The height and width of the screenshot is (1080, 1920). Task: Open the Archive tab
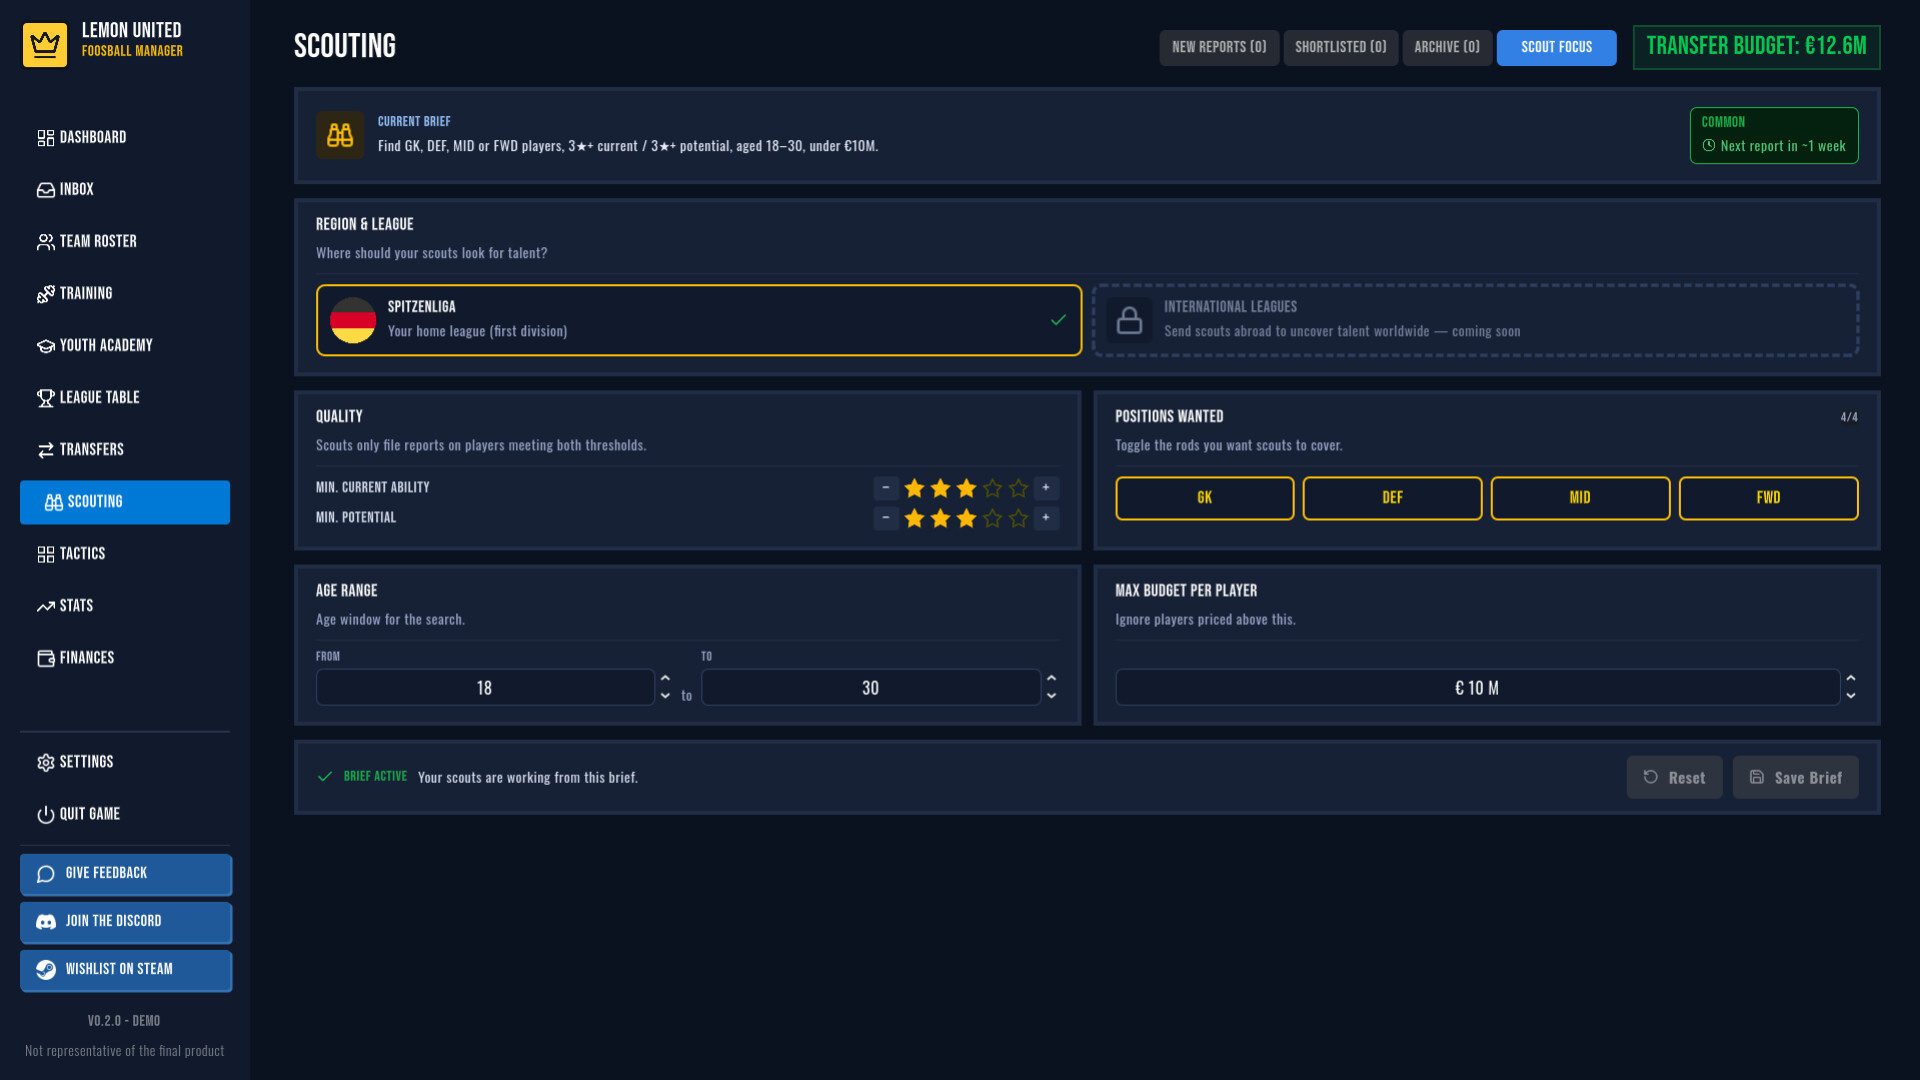(1447, 47)
